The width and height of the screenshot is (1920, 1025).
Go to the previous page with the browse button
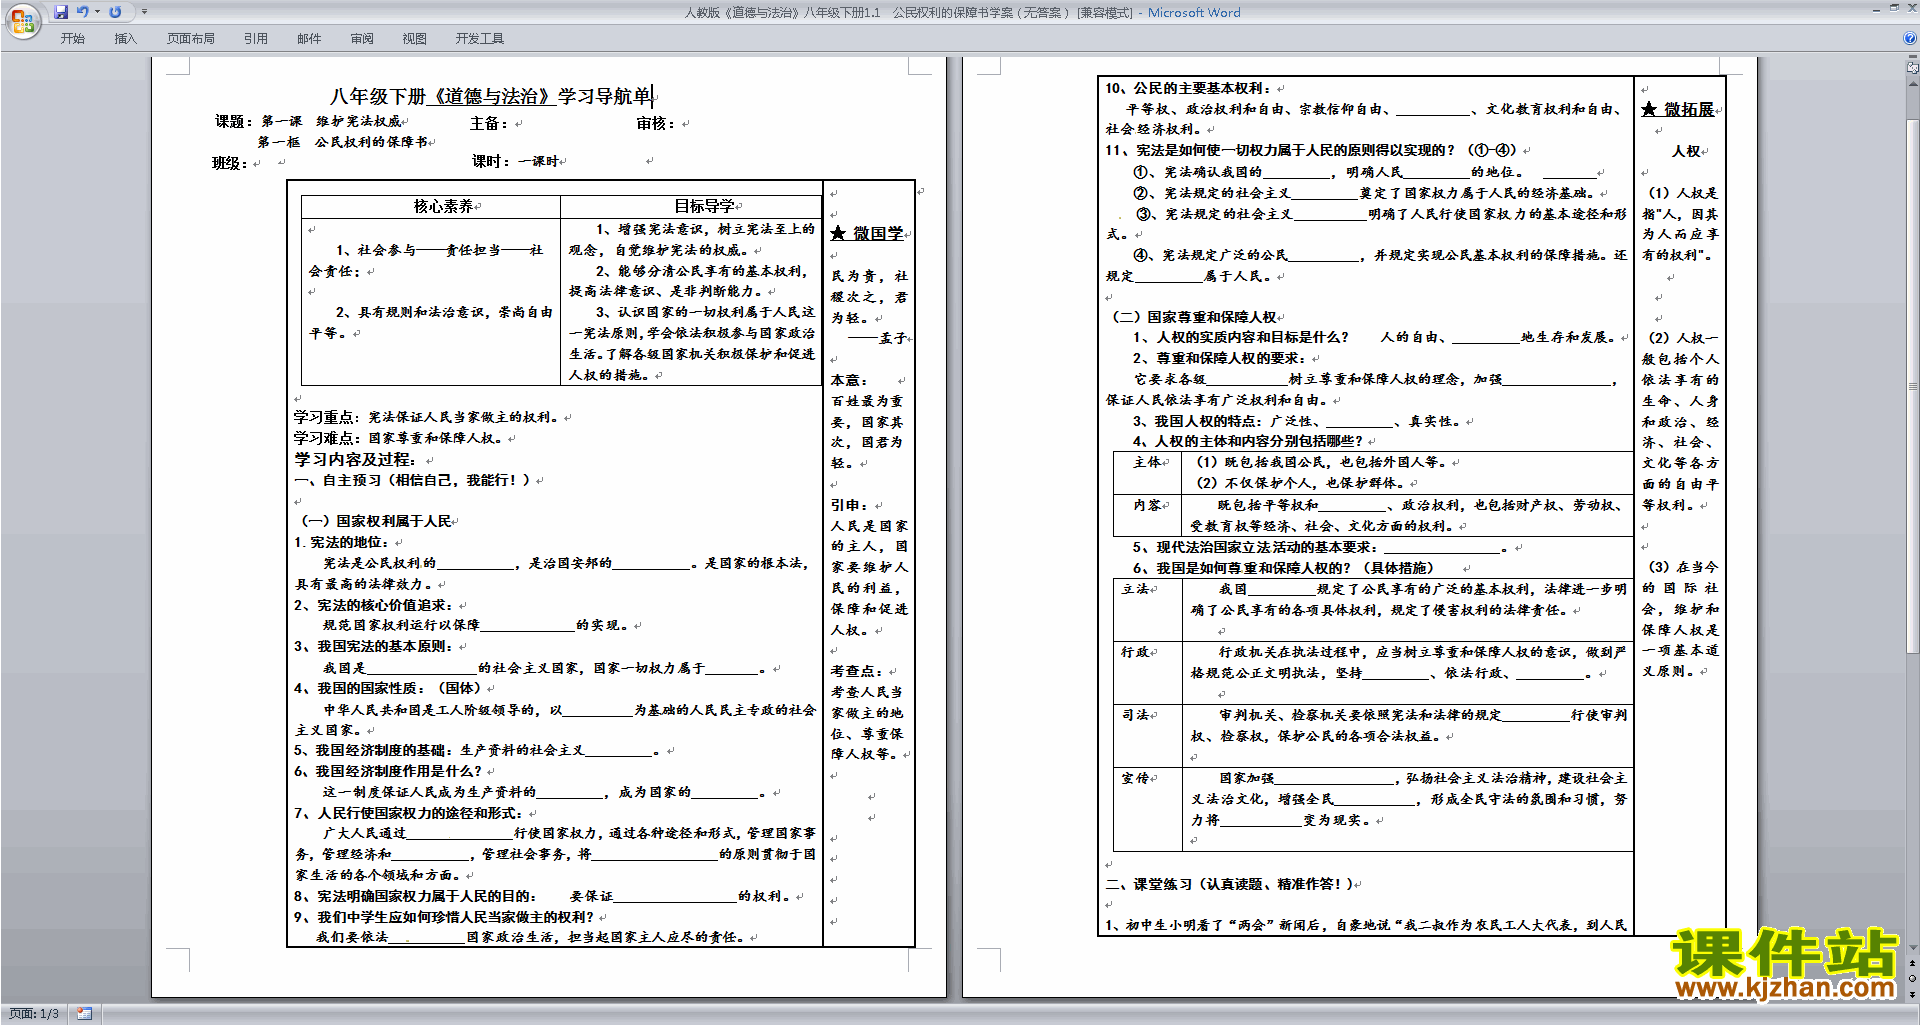(x=1913, y=964)
